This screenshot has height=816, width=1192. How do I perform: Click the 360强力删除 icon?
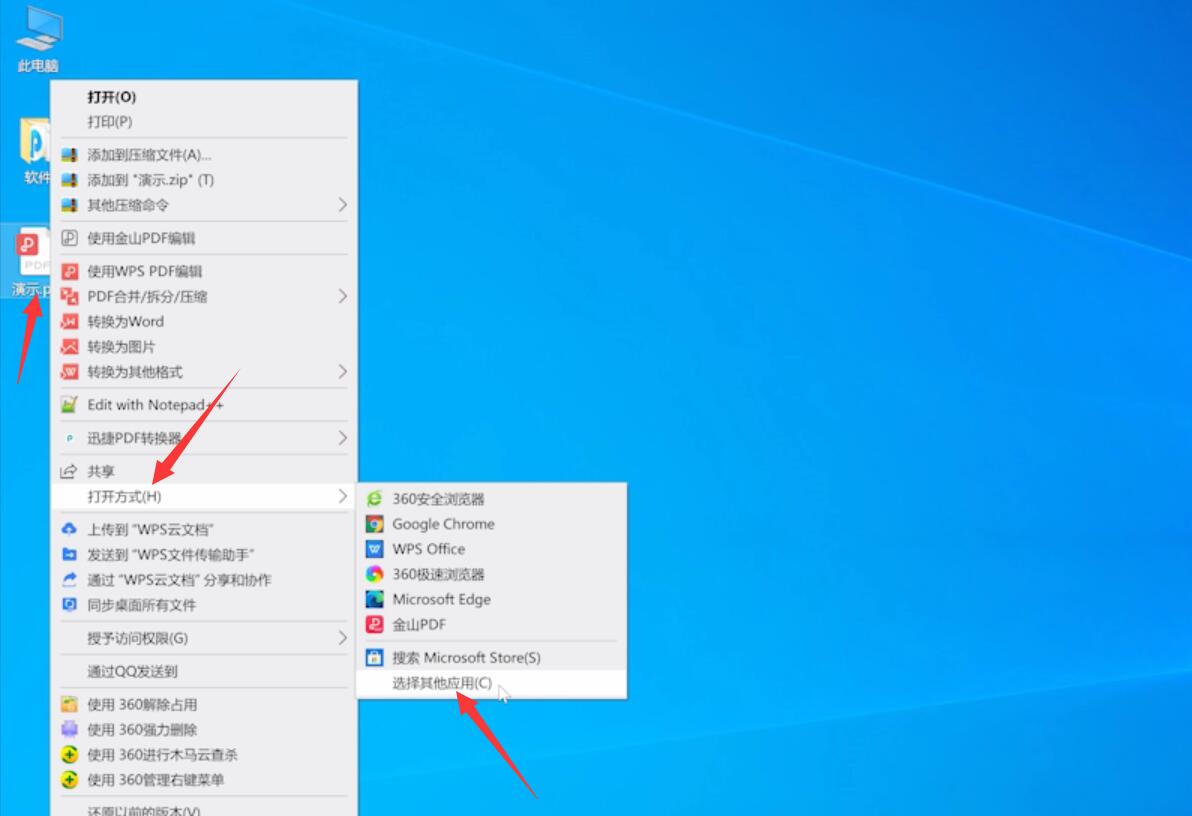[x=69, y=729]
